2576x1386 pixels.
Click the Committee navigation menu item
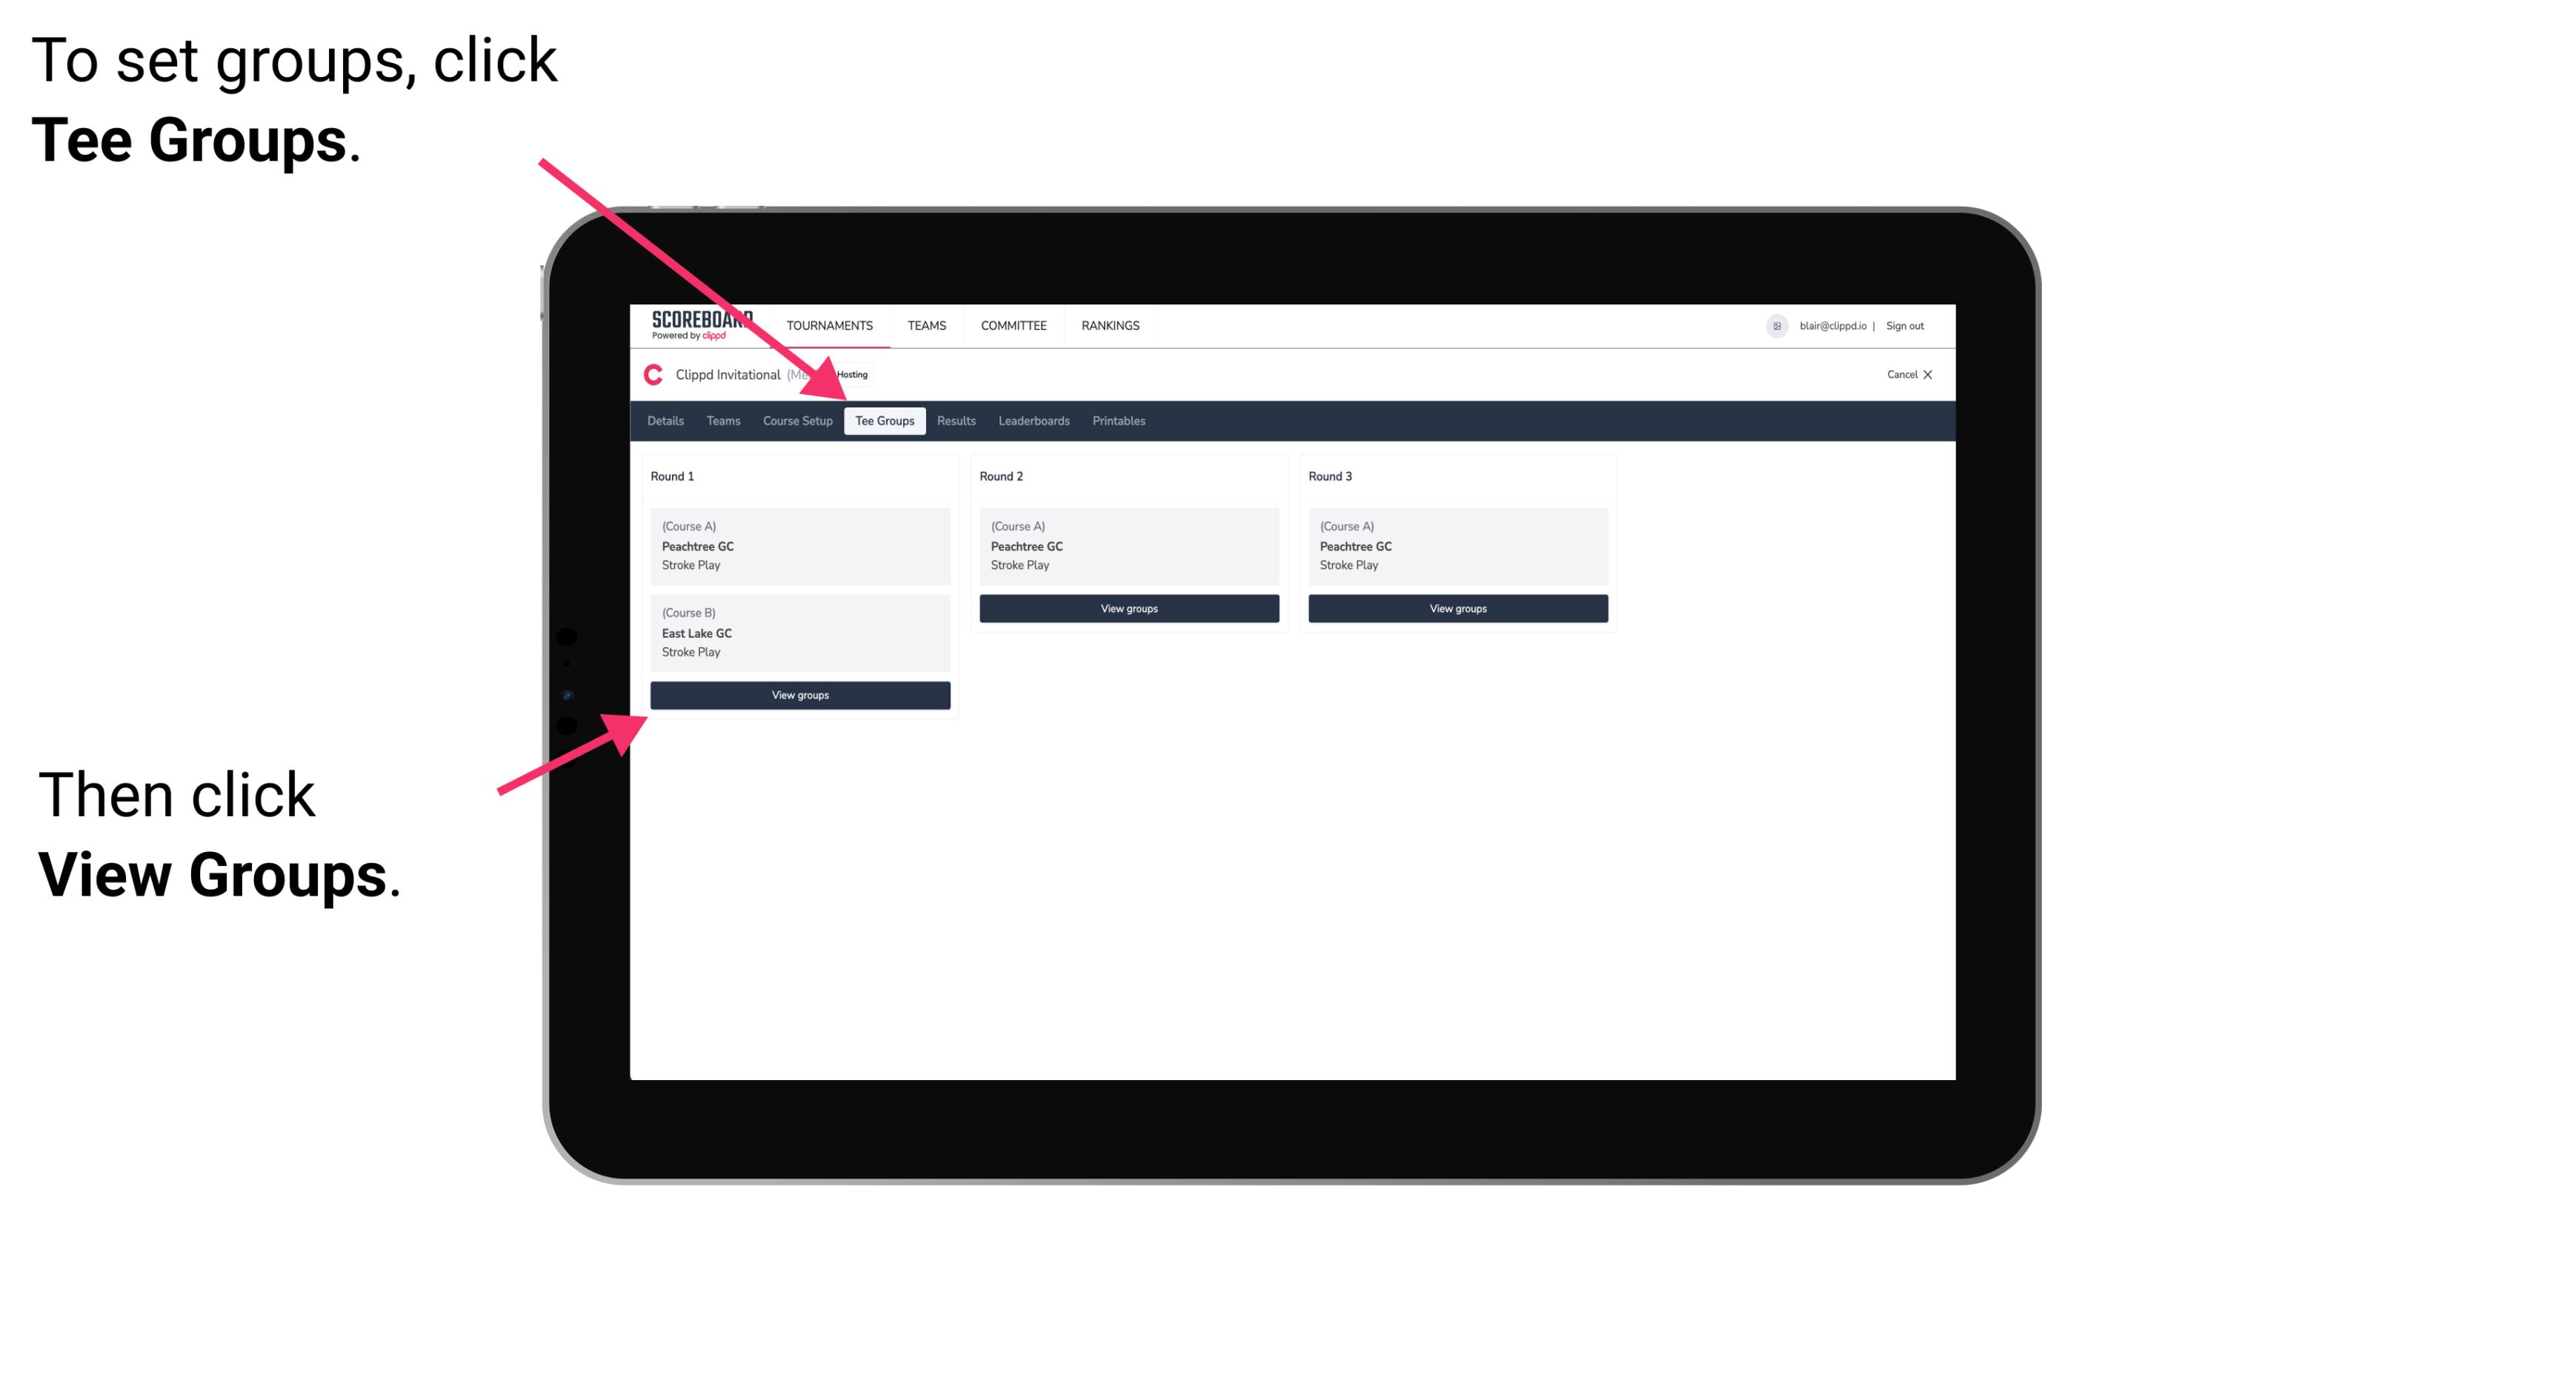tap(1012, 326)
